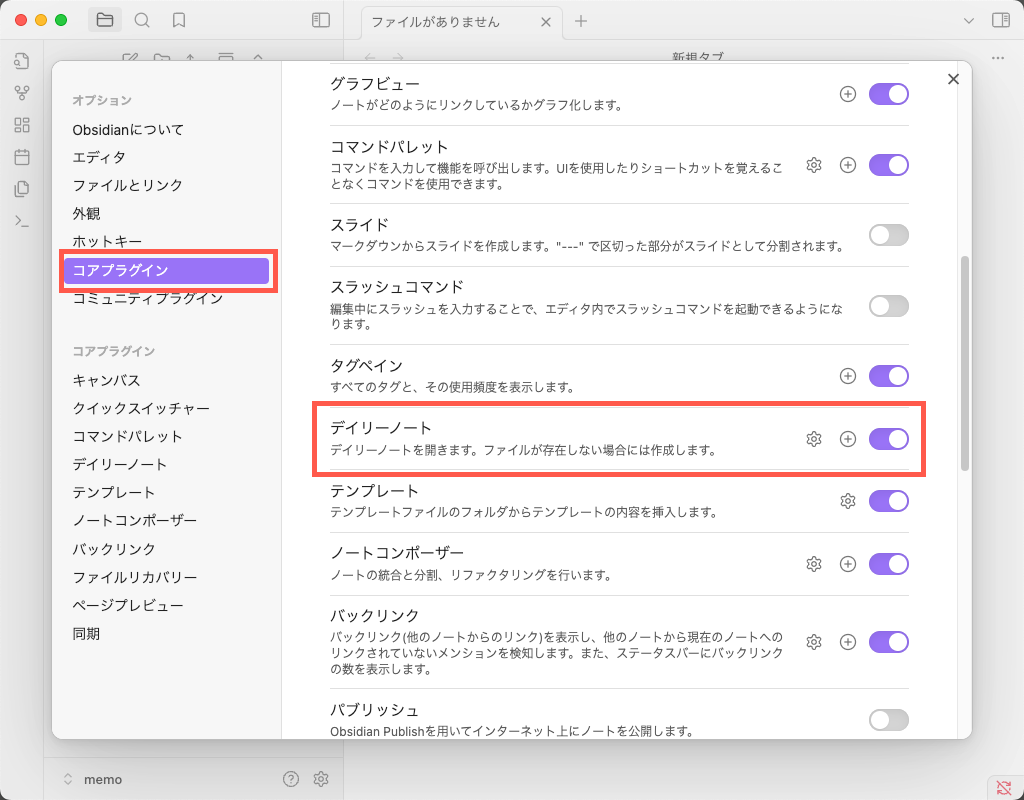Disable the タグペイン plugin toggle
This screenshot has width=1024, height=800.
coord(889,376)
